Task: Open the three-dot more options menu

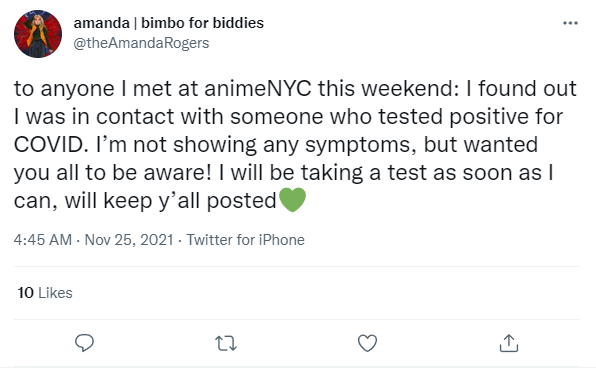Action: click(570, 23)
